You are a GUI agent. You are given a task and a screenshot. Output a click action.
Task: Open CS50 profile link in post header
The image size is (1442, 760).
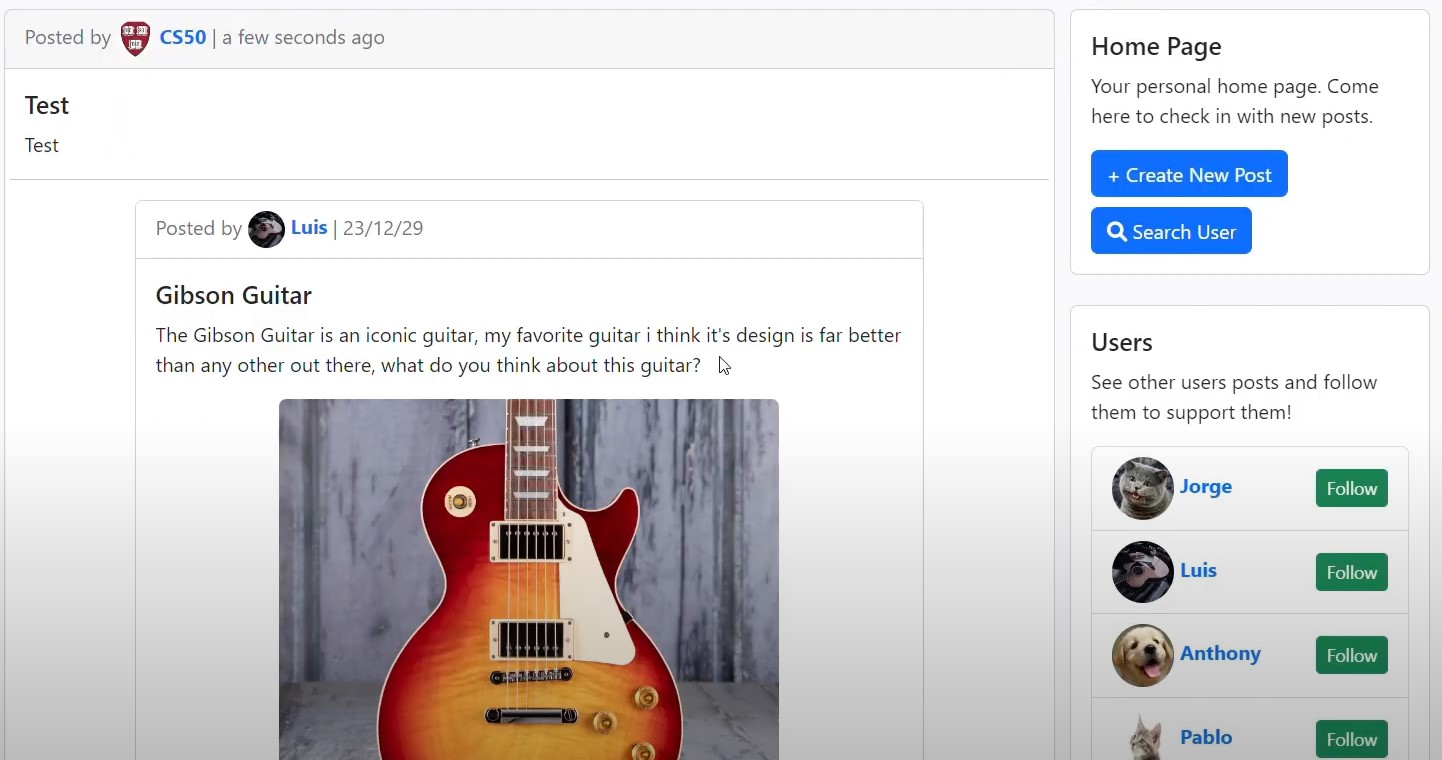[183, 38]
